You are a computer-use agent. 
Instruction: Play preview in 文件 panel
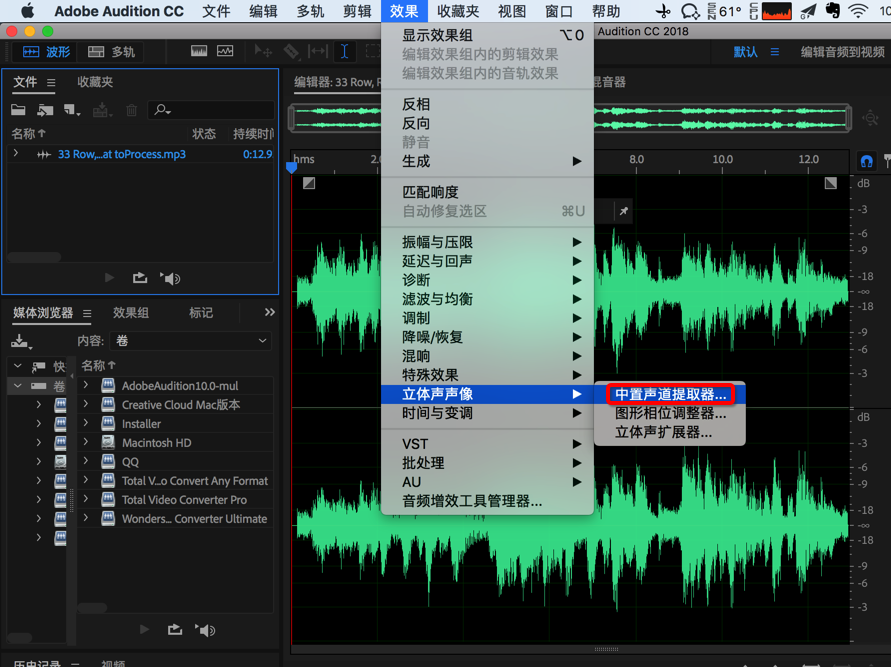coord(110,278)
